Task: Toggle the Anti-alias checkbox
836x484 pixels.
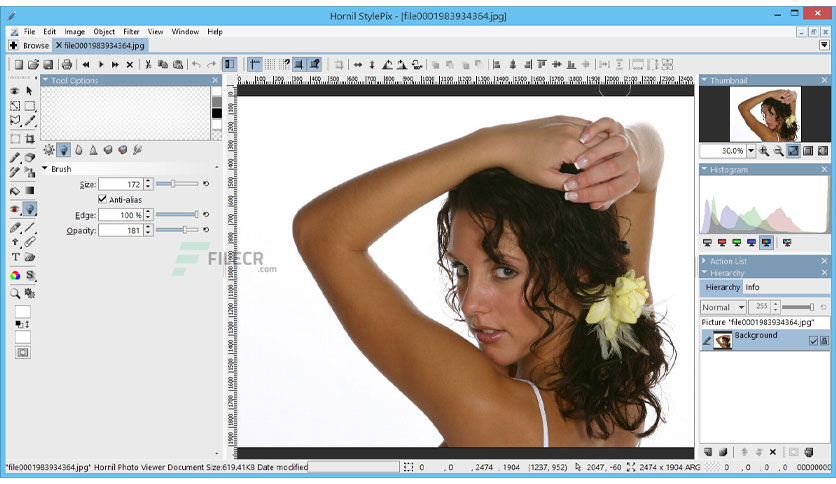Action: pos(102,199)
